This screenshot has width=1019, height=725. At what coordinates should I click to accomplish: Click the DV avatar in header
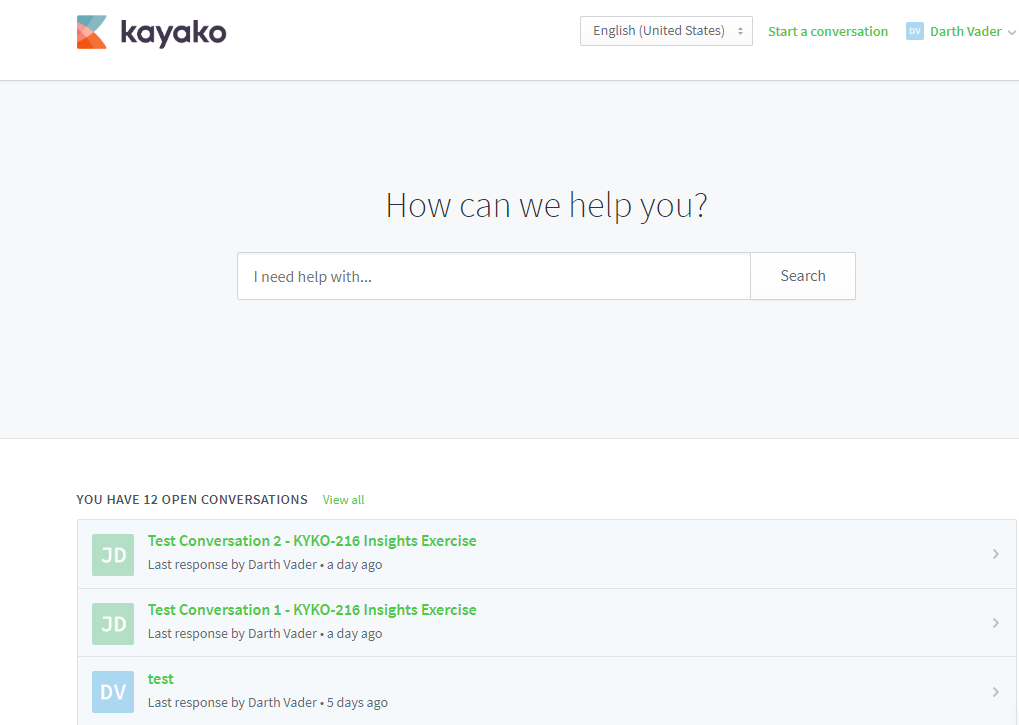[x=914, y=31]
